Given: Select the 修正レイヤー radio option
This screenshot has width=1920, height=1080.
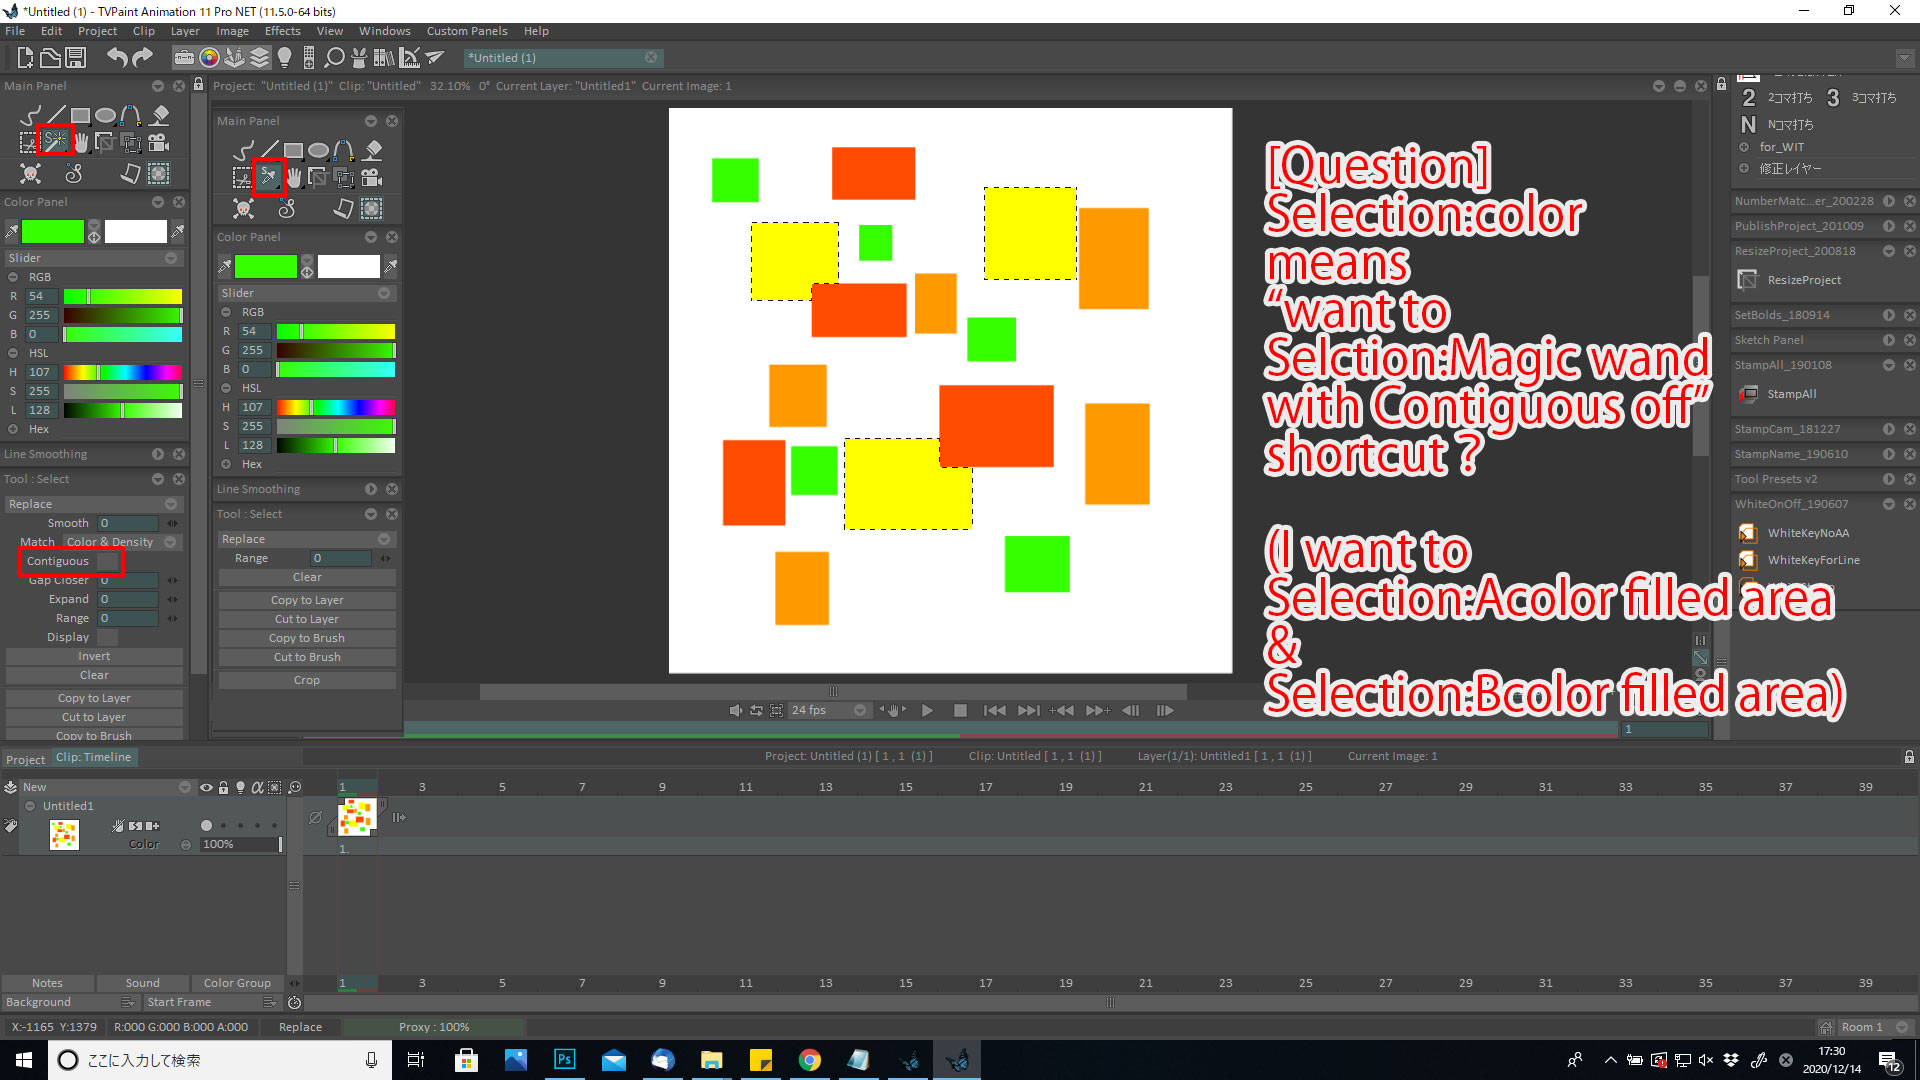Looking at the screenshot, I should pyautogui.click(x=1744, y=168).
